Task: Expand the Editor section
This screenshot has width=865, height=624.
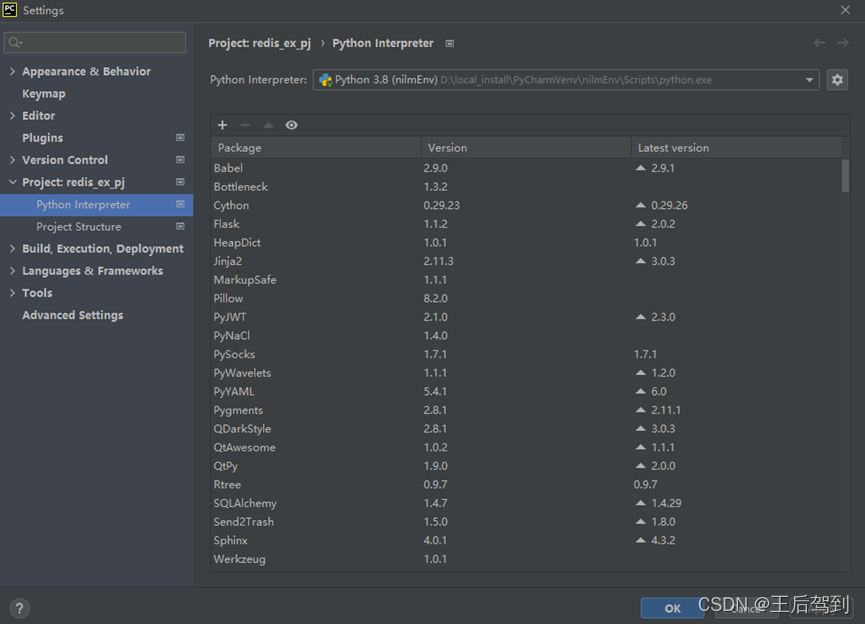Action: coord(12,115)
